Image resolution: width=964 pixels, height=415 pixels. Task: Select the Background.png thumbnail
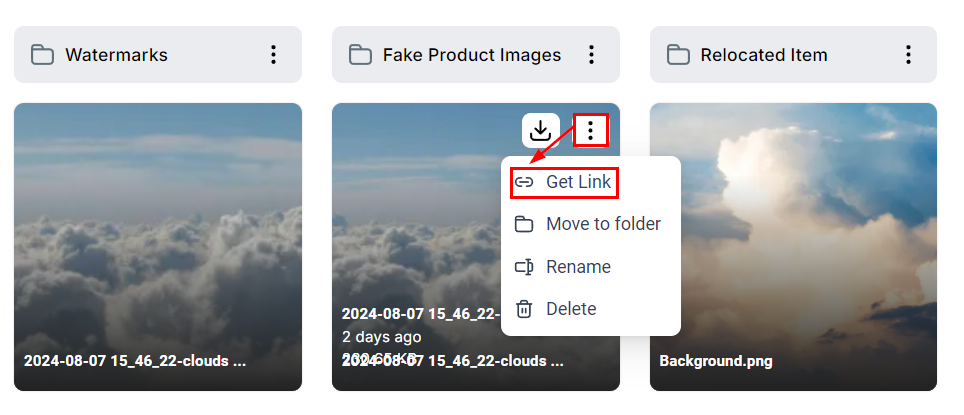(x=793, y=247)
